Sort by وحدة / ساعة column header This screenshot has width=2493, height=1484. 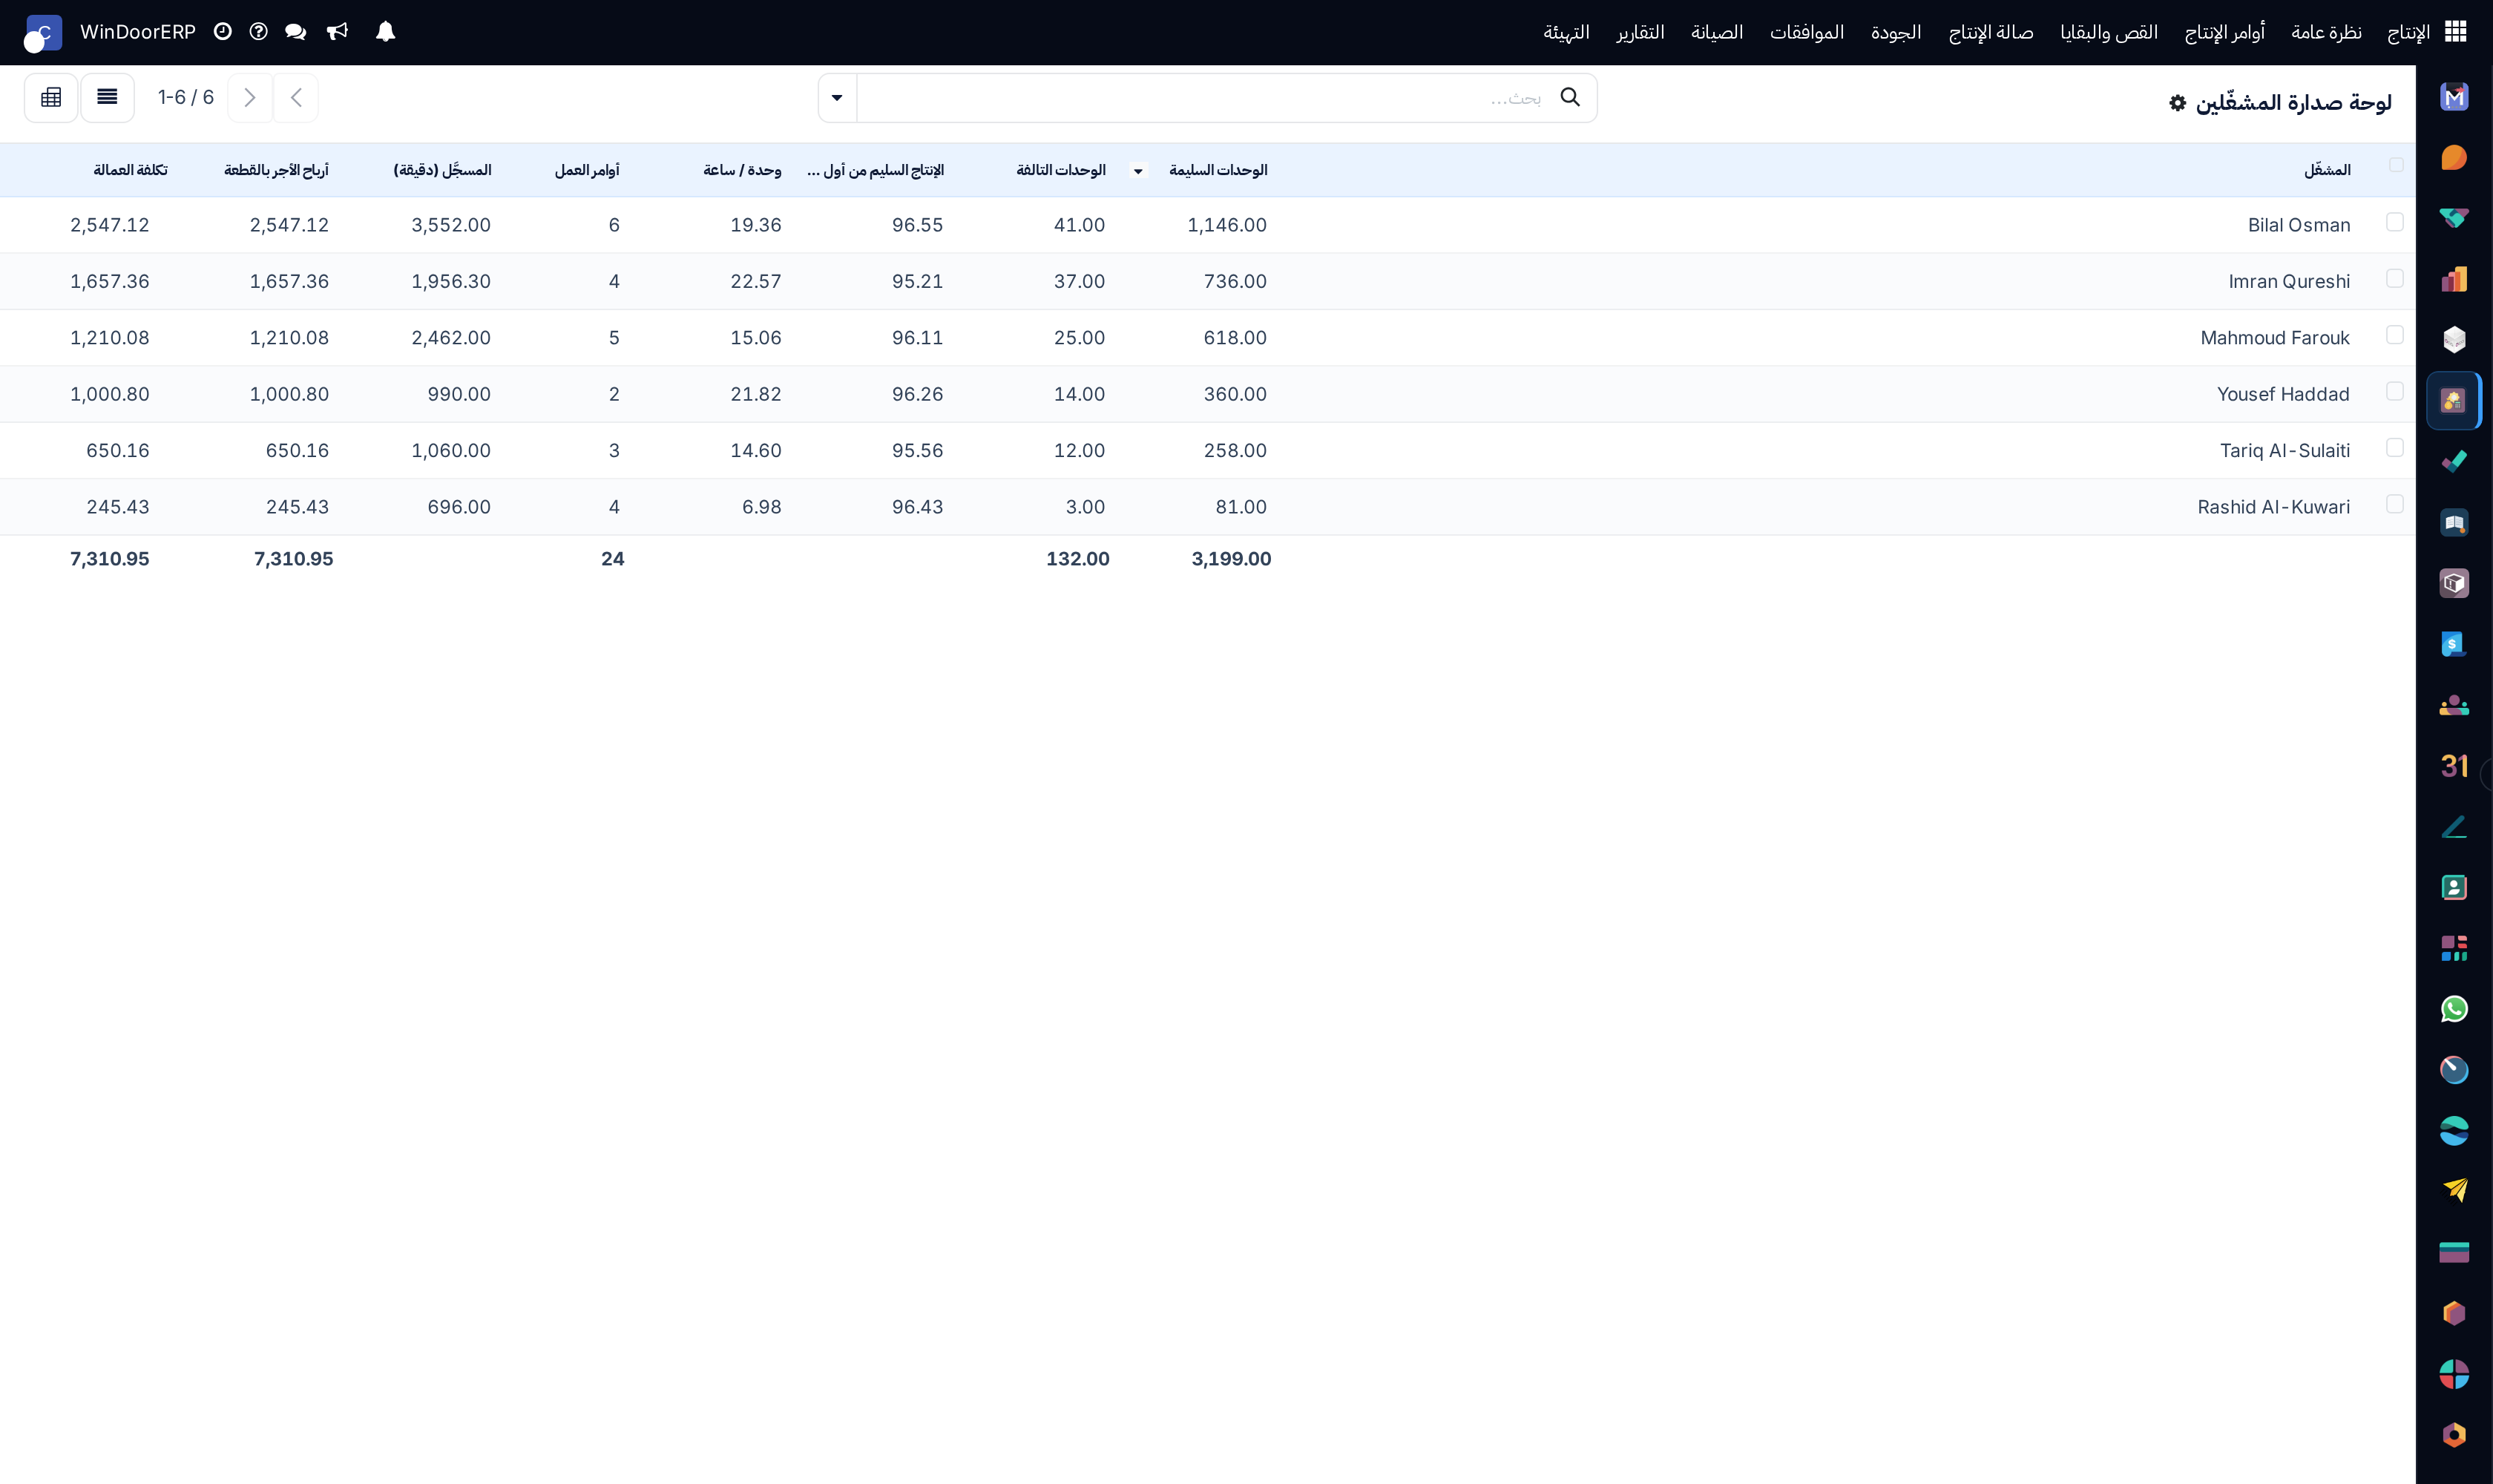pyautogui.click(x=742, y=170)
